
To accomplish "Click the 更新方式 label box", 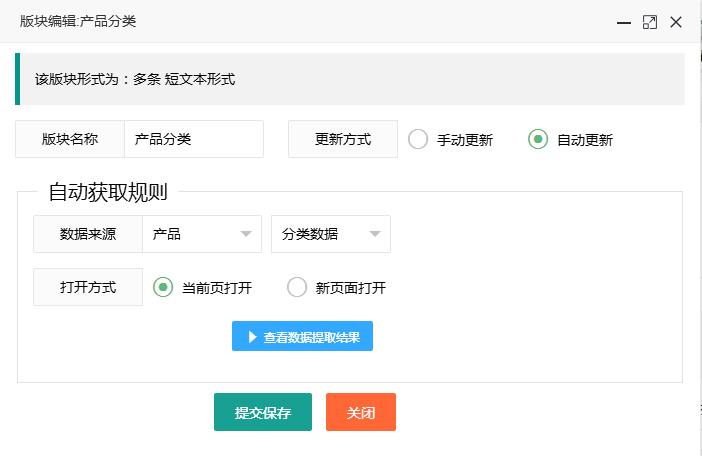I will pyautogui.click(x=343, y=140).
